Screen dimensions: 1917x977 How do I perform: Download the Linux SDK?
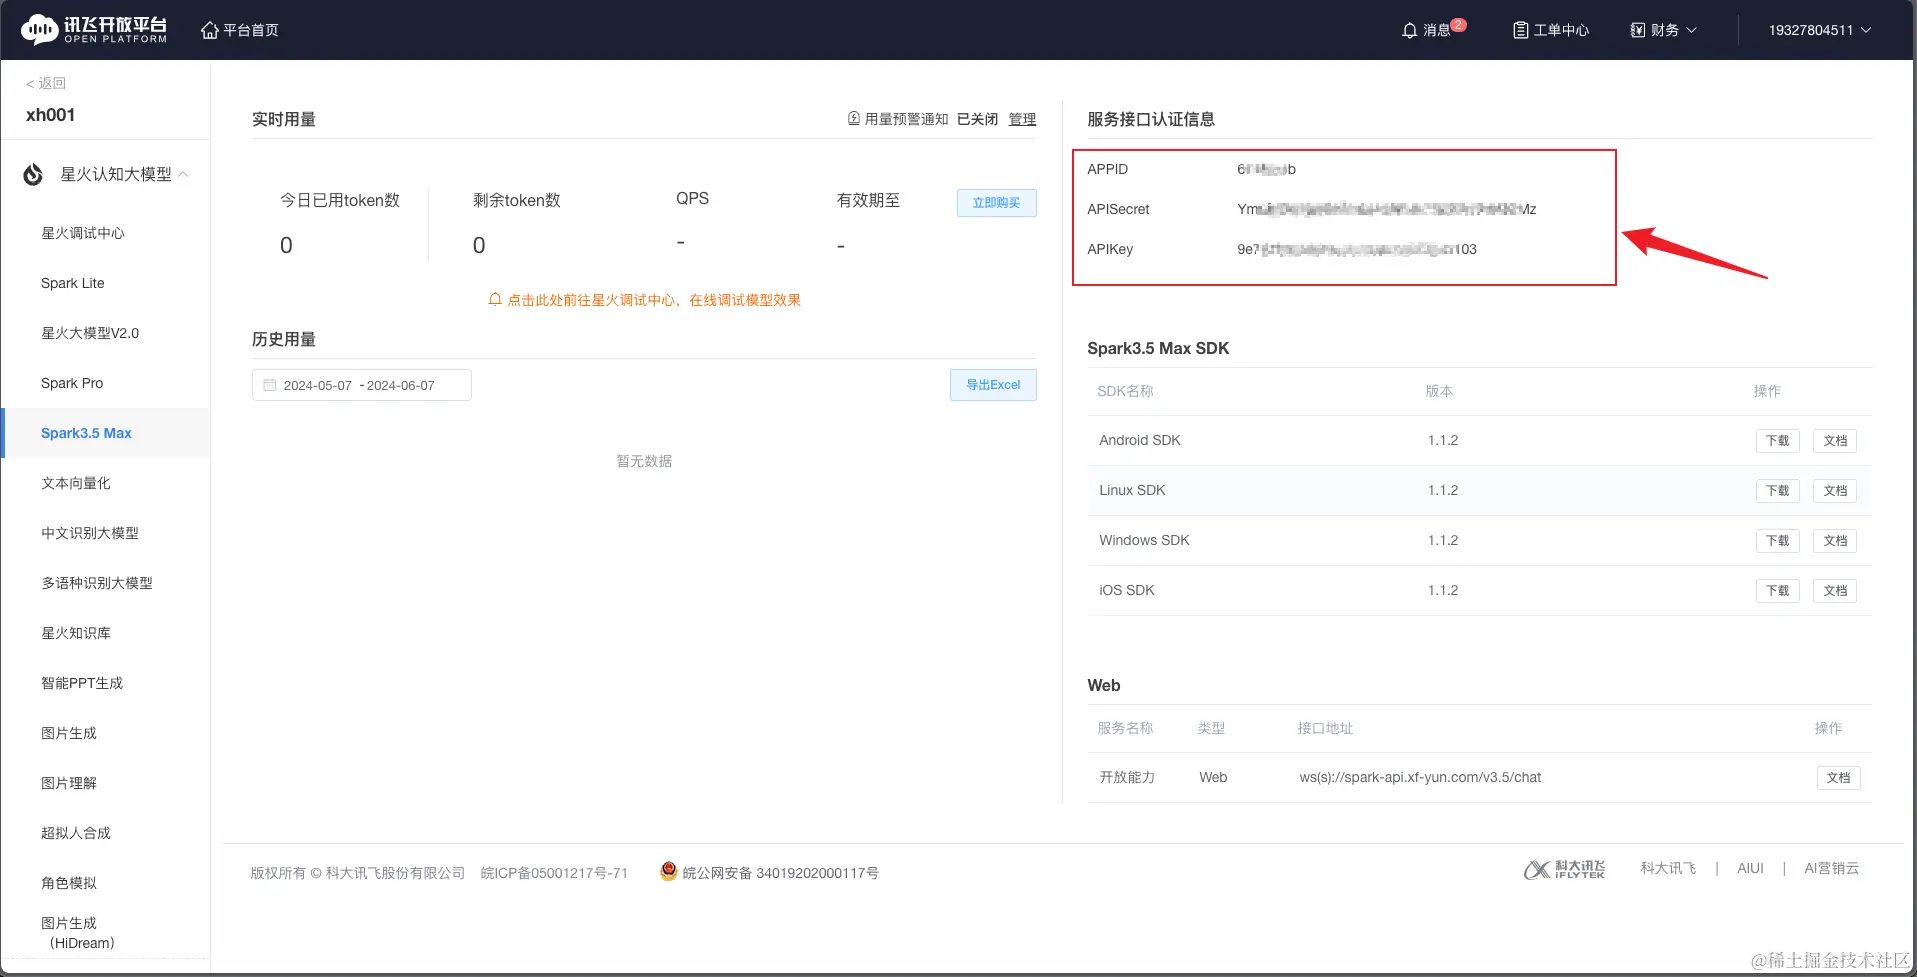tap(1777, 491)
